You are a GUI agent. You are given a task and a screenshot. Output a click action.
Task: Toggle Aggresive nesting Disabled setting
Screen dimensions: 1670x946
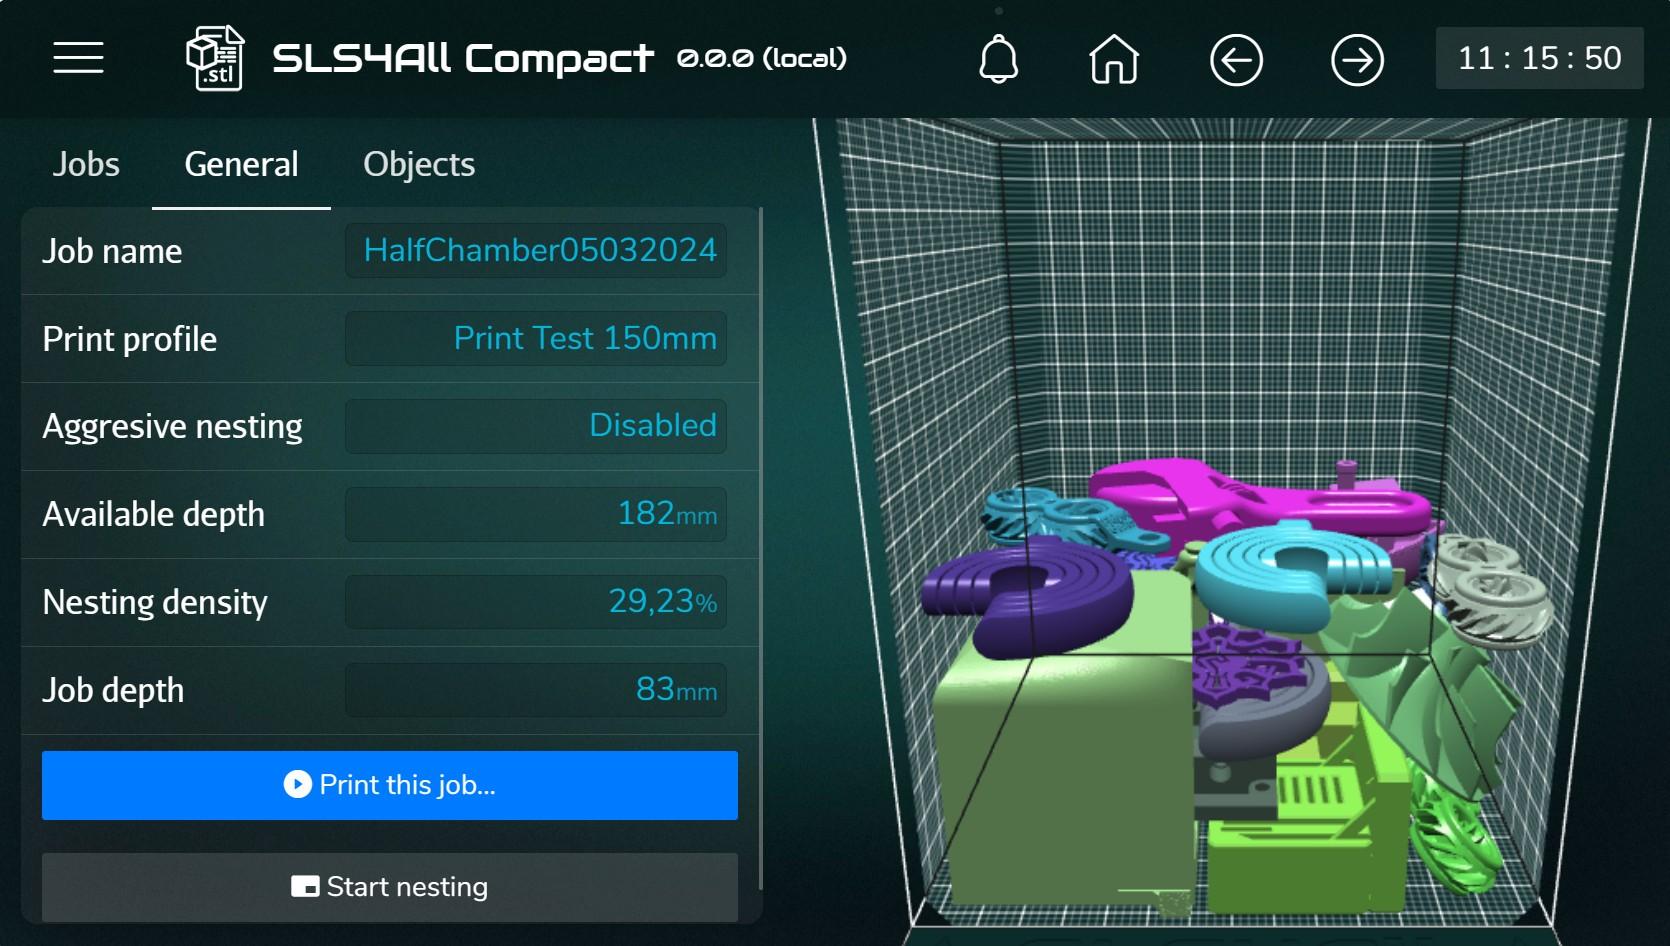coord(536,426)
